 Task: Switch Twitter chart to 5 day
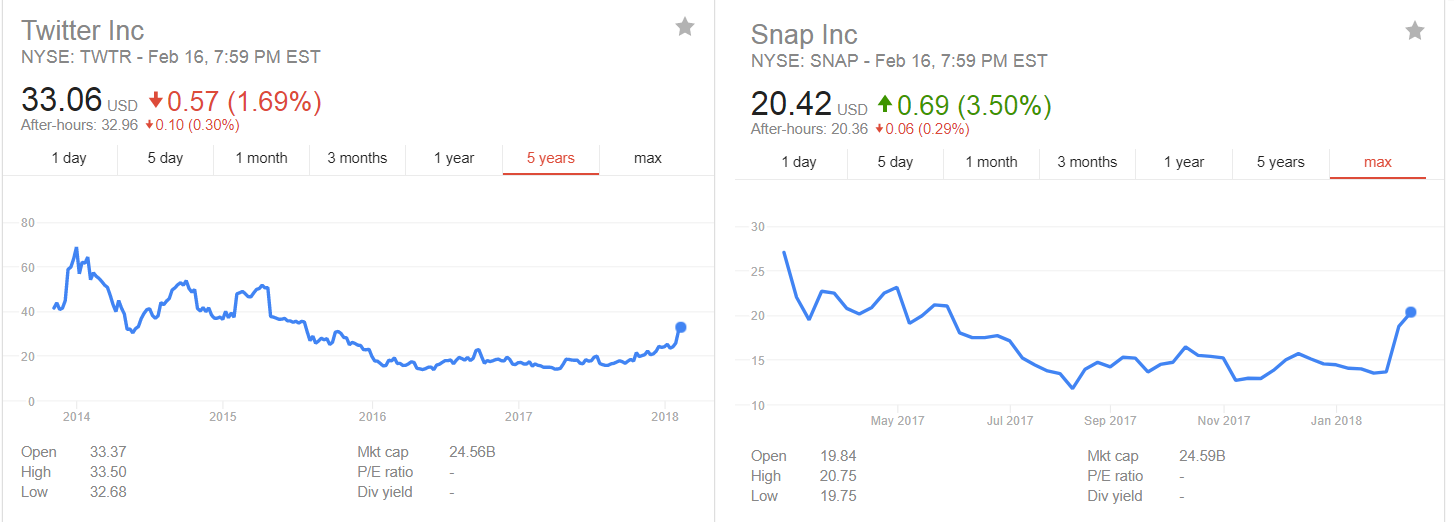coord(165,158)
